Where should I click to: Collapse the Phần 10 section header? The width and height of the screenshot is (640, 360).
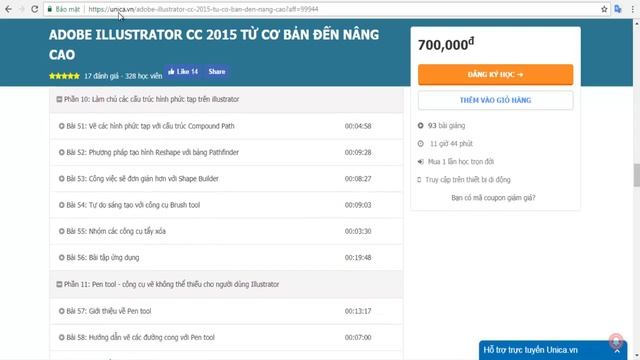[x=226, y=100]
